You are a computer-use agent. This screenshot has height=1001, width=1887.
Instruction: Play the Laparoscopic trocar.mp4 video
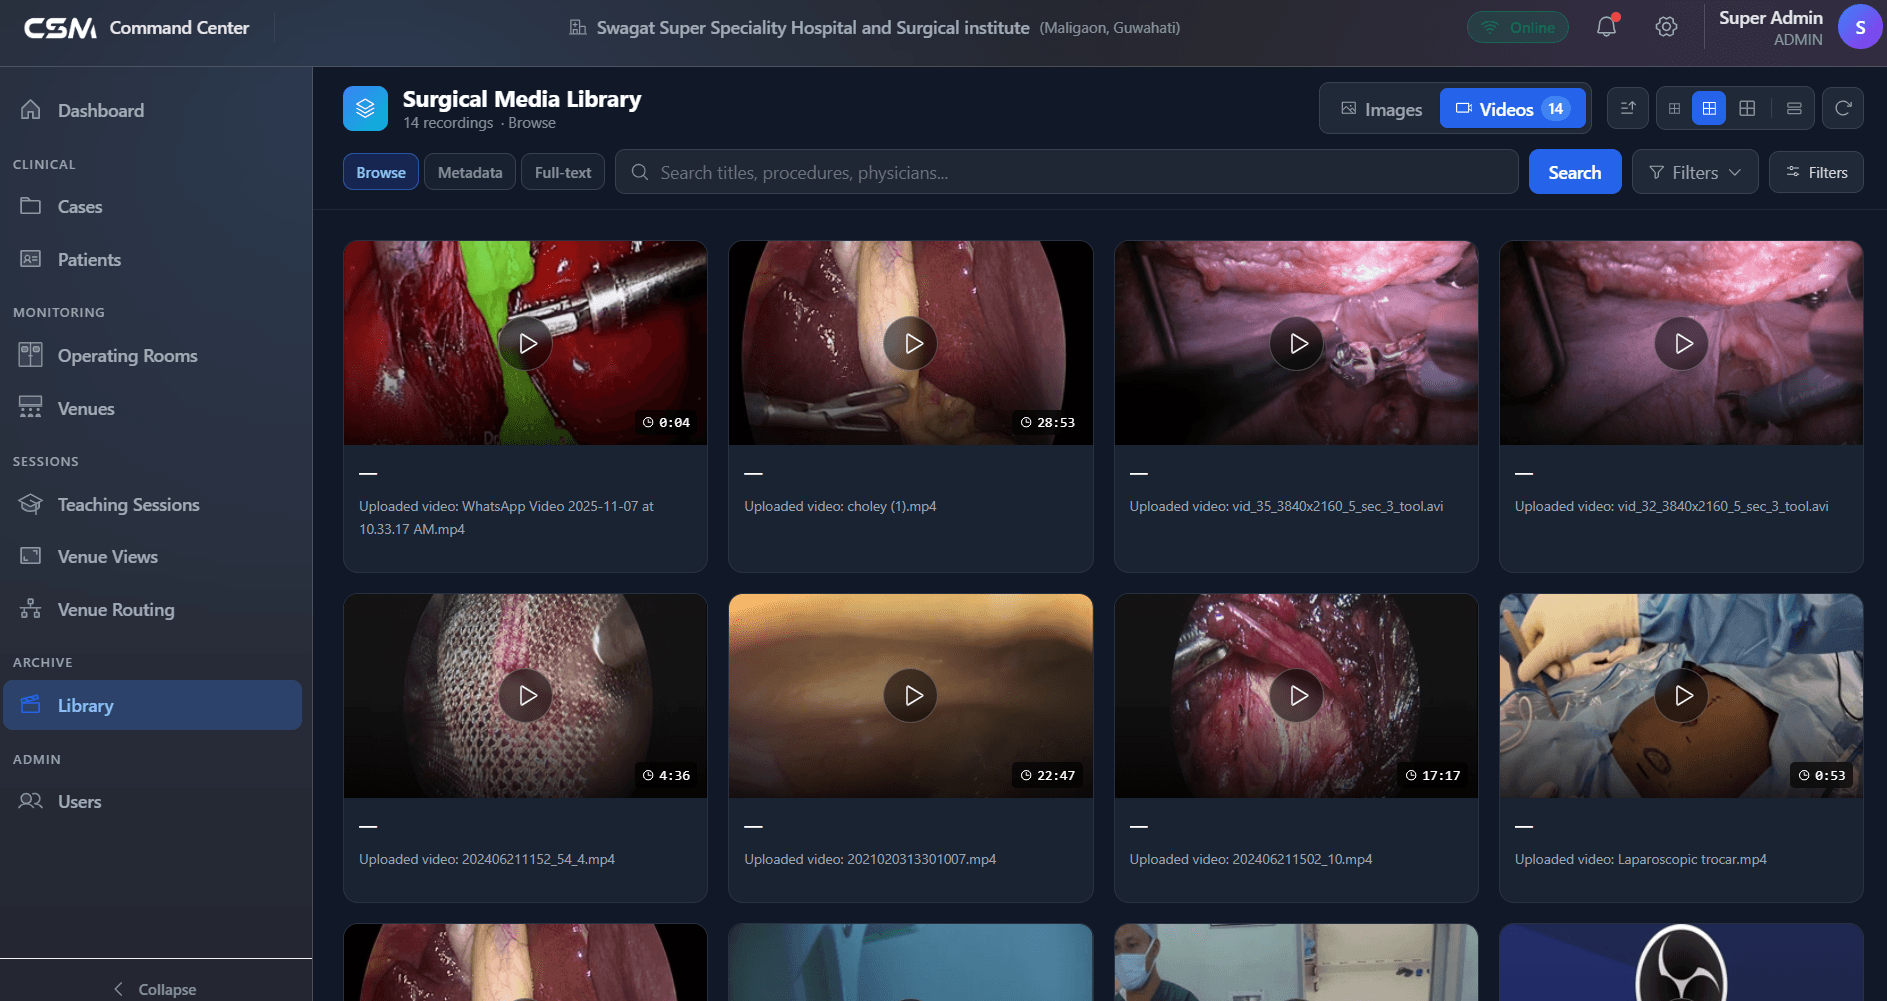click(x=1682, y=695)
